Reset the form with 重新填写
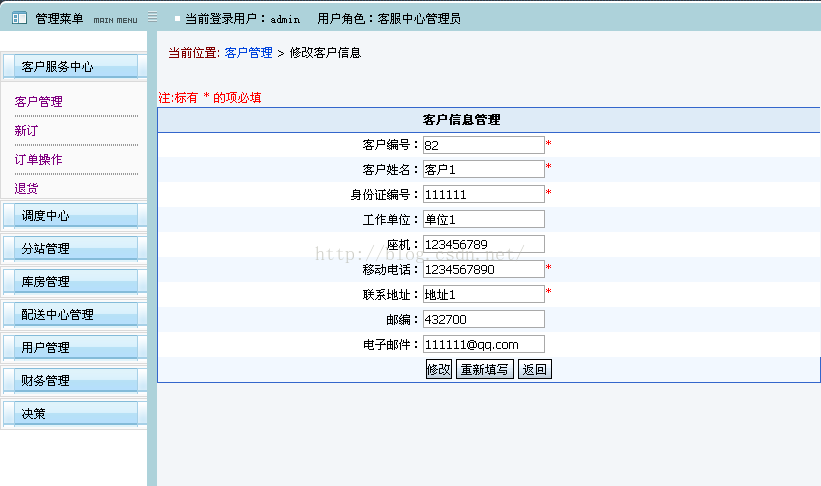This screenshot has height=486, width=821. [x=485, y=369]
